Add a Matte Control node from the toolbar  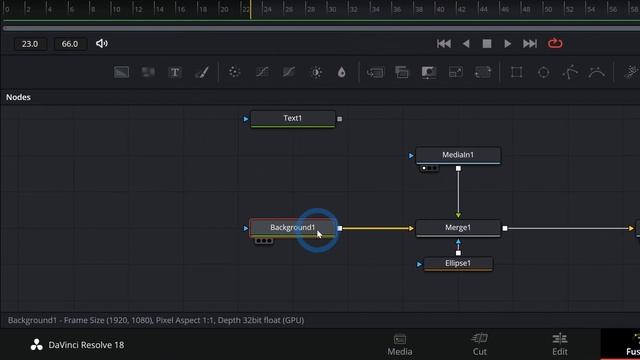coord(429,72)
